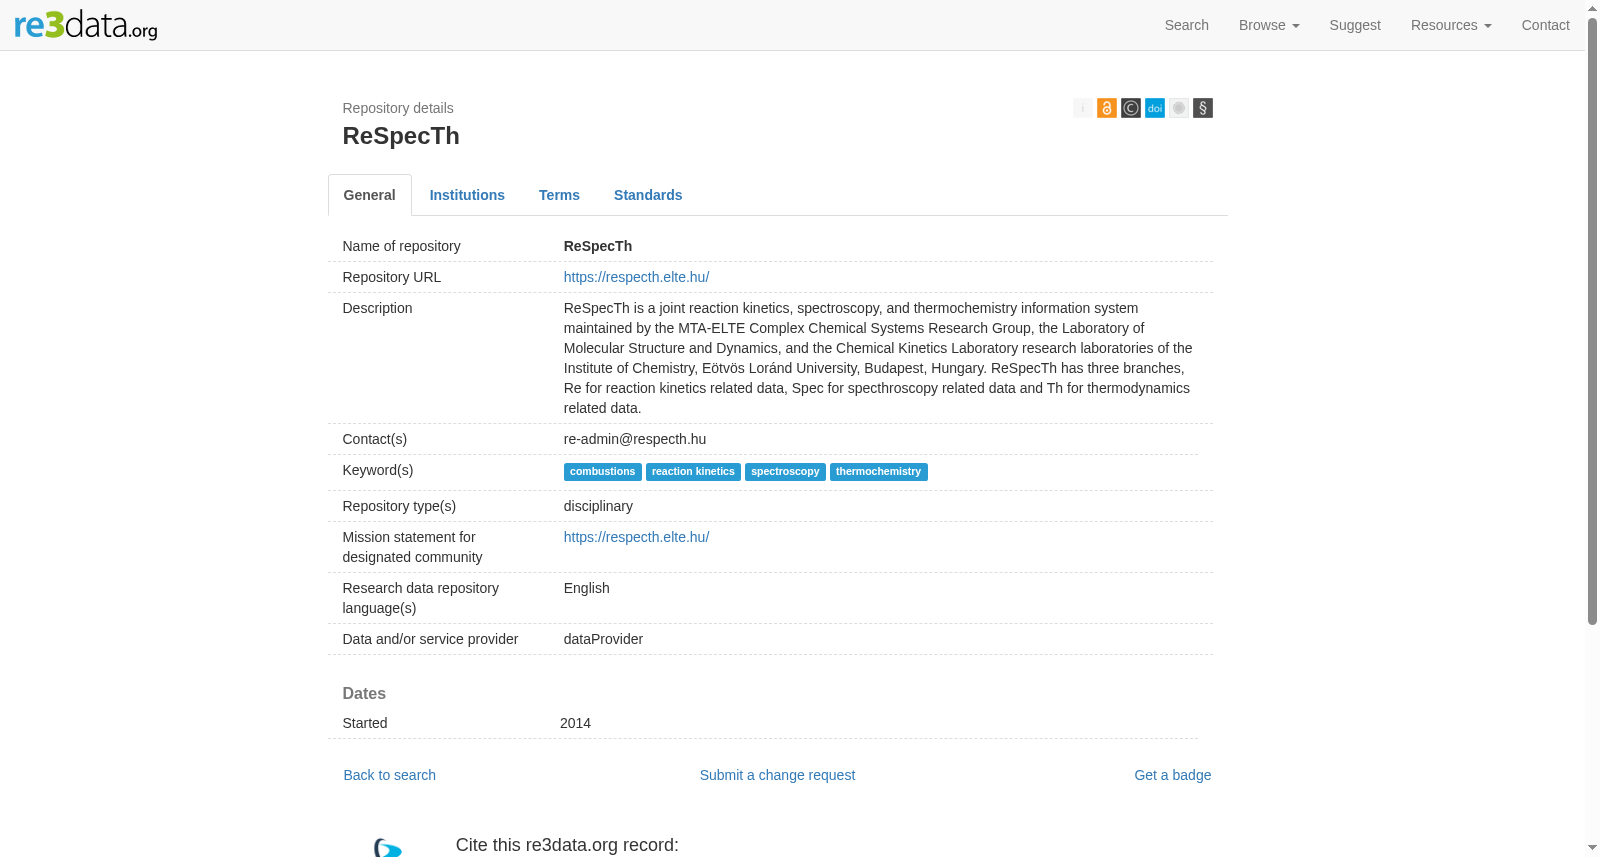Click the page vertical scrollbar

1592,321
